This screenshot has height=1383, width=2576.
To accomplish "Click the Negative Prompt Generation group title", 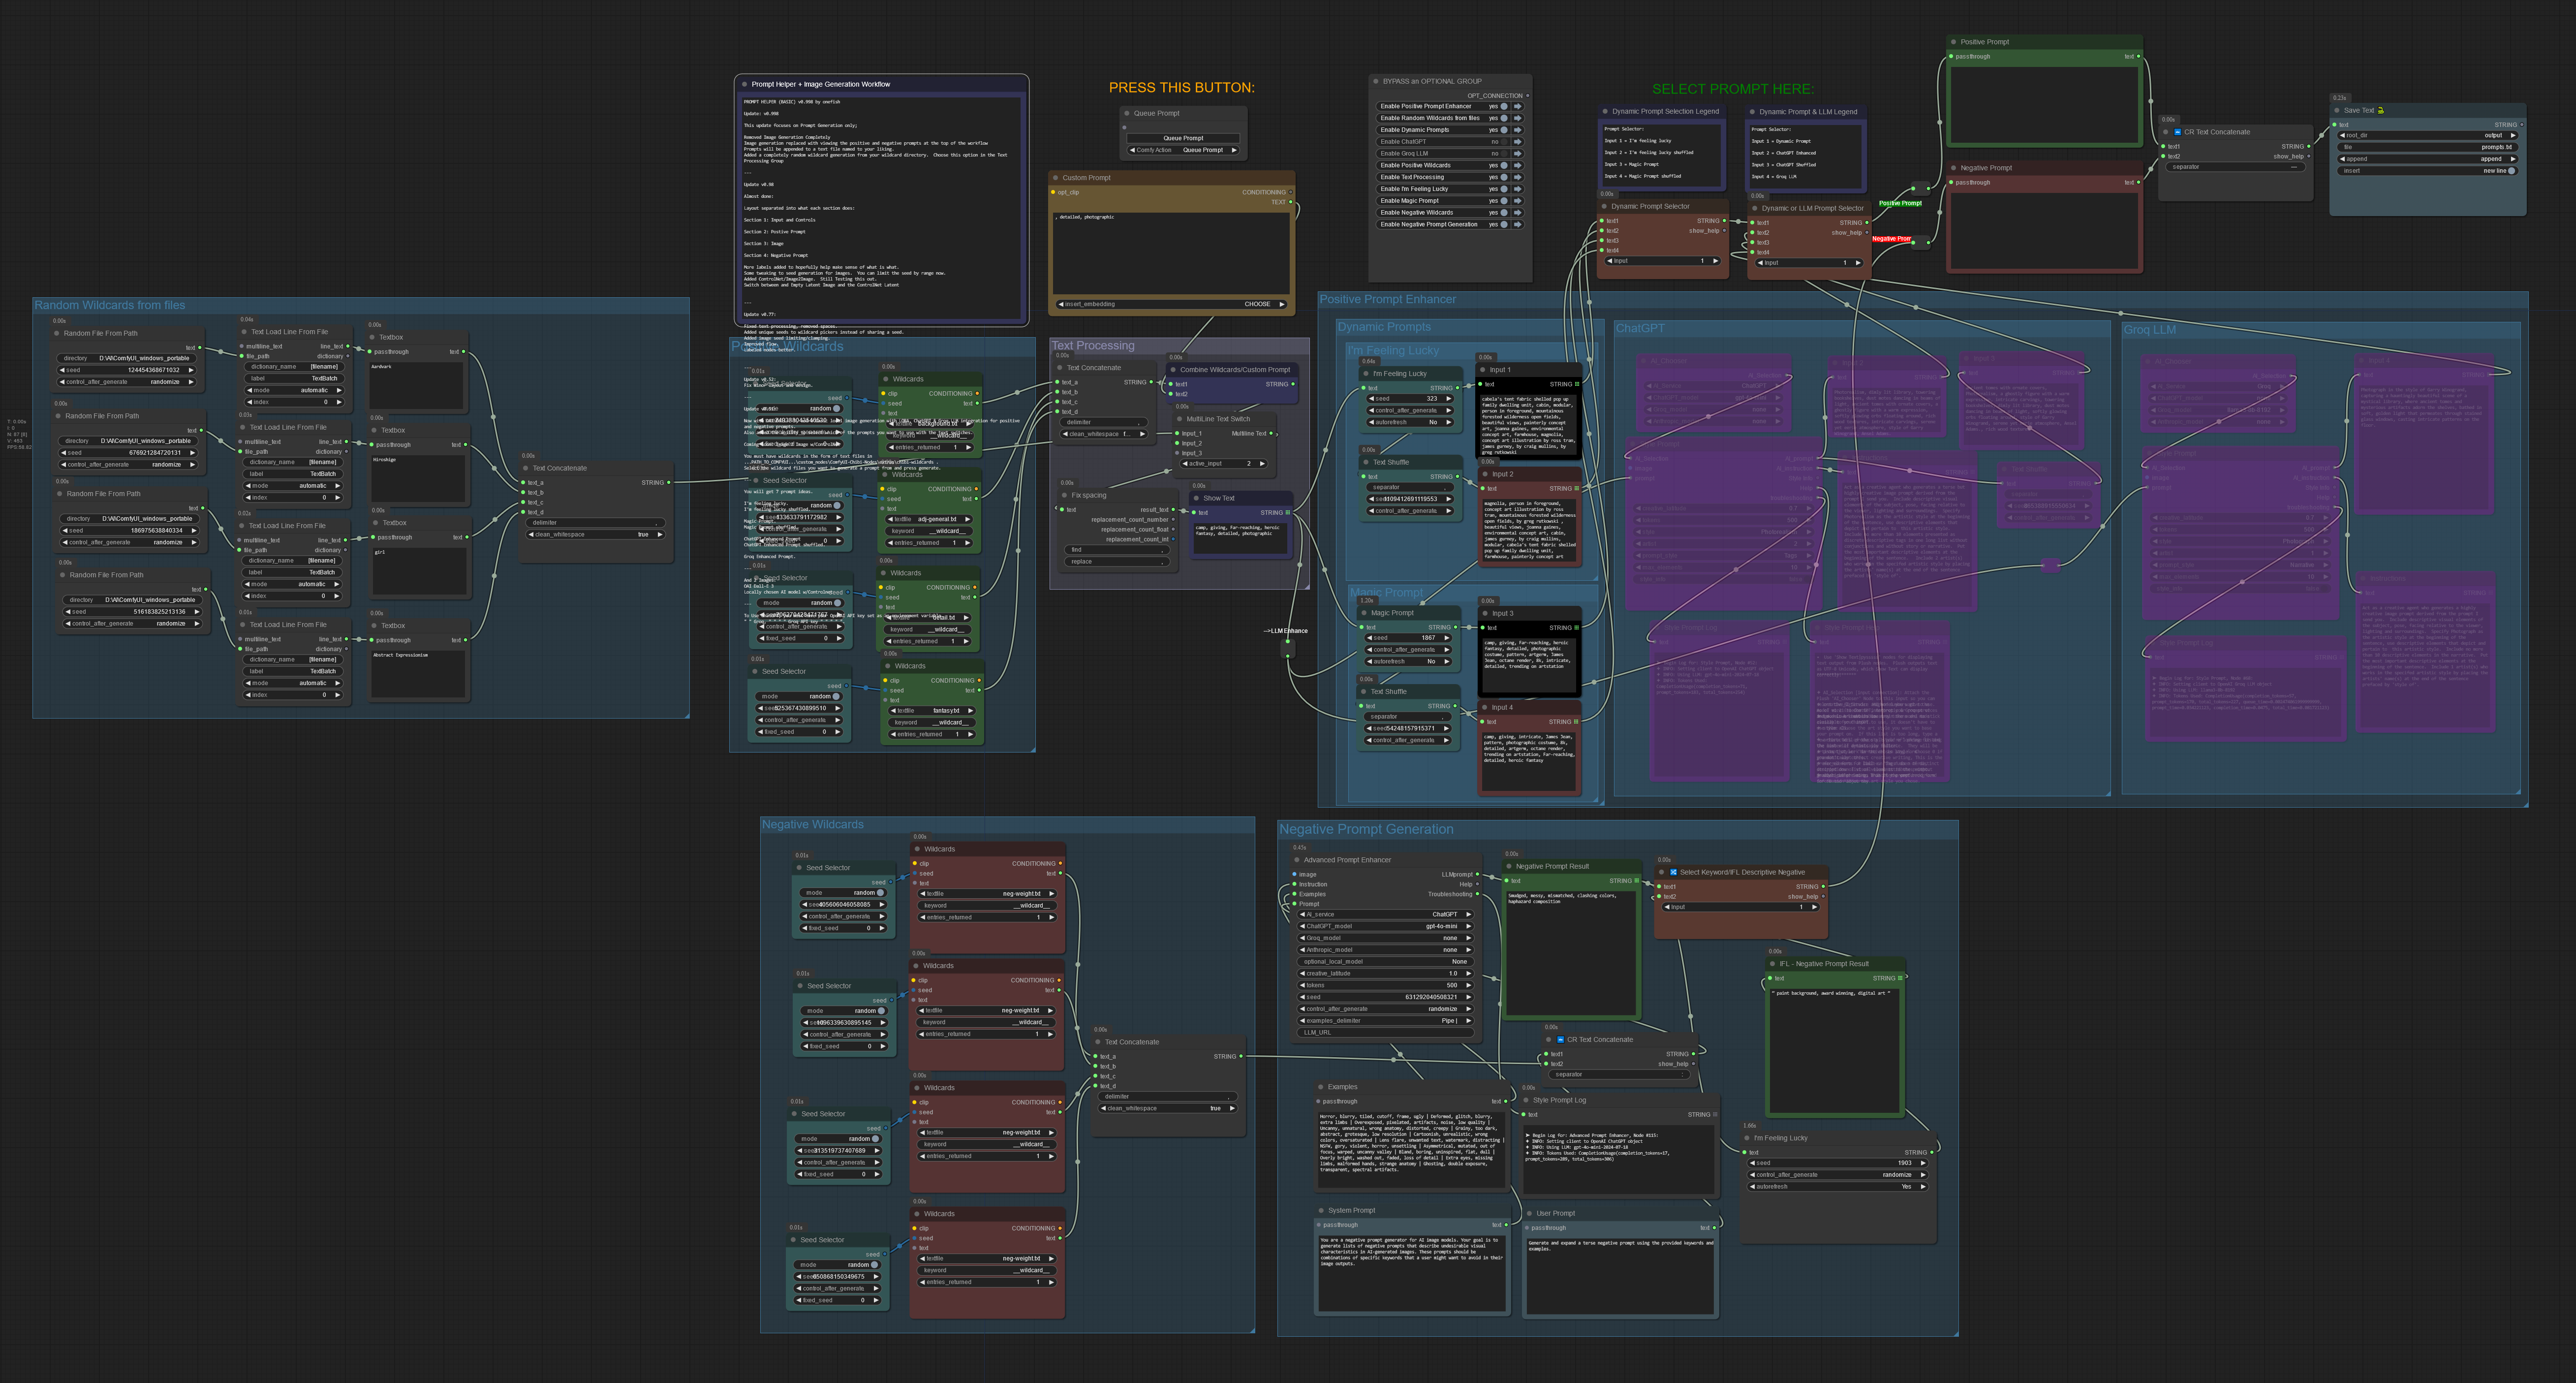I will (1365, 830).
